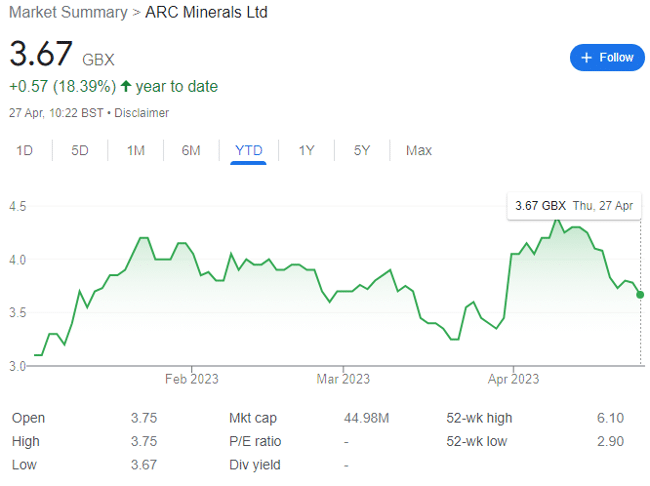Click the 3.67 GBX Thu, 27 Apr tooltip
This screenshot has height=486, width=650.
tap(574, 206)
